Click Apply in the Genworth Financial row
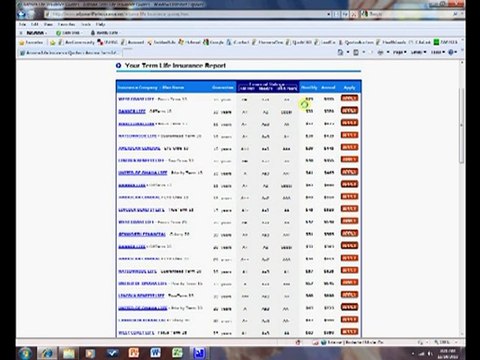The width and height of the screenshot is (480, 360). 349,233
